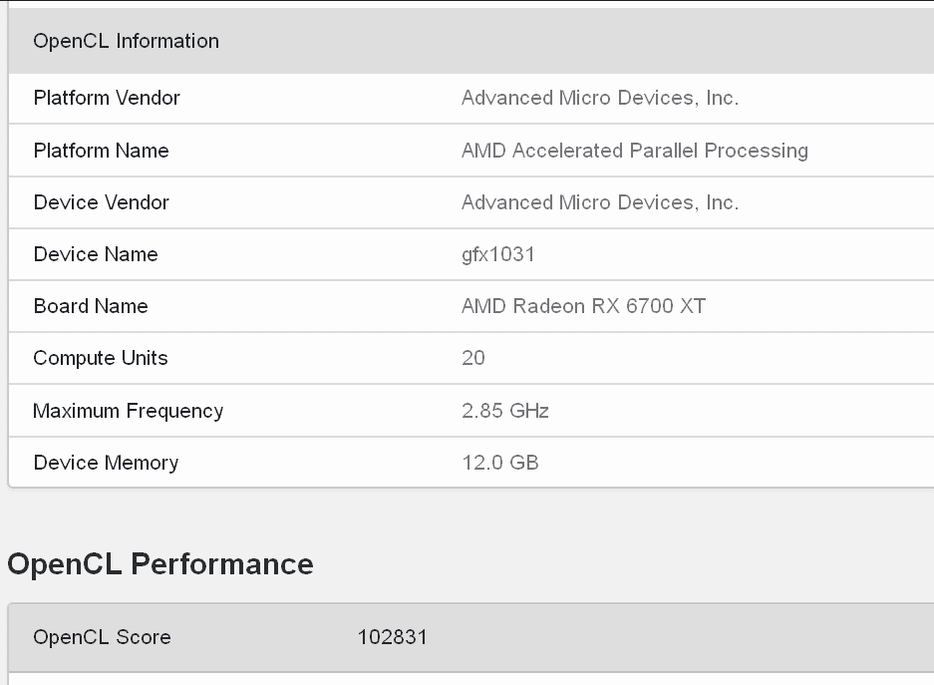Click the 2.85 GHz frequency value
Viewport: 934px width, 685px height.
click(x=505, y=411)
